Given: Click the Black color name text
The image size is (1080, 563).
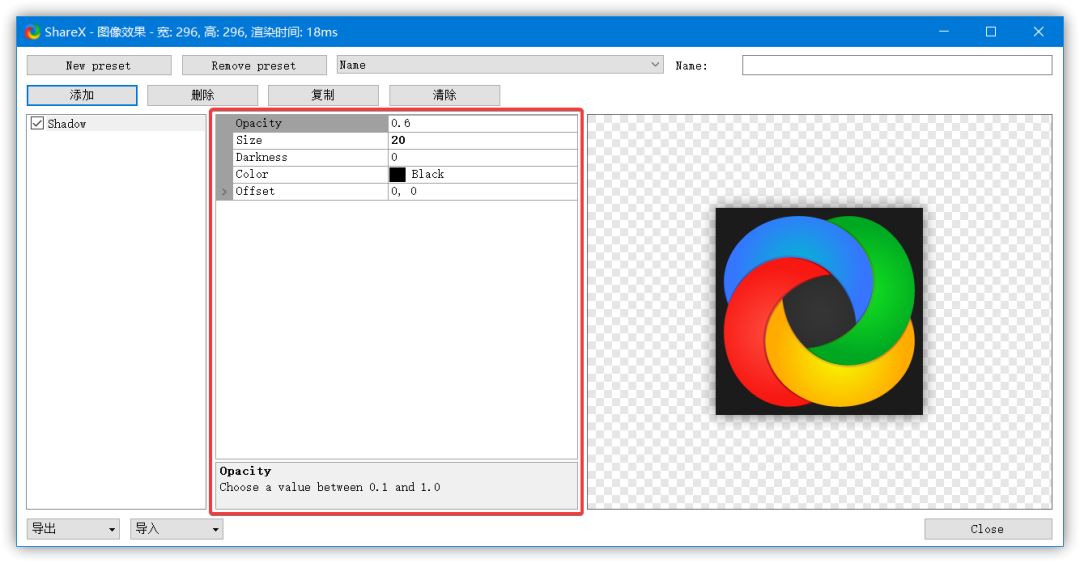Looking at the screenshot, I should [x=428, y=174].
